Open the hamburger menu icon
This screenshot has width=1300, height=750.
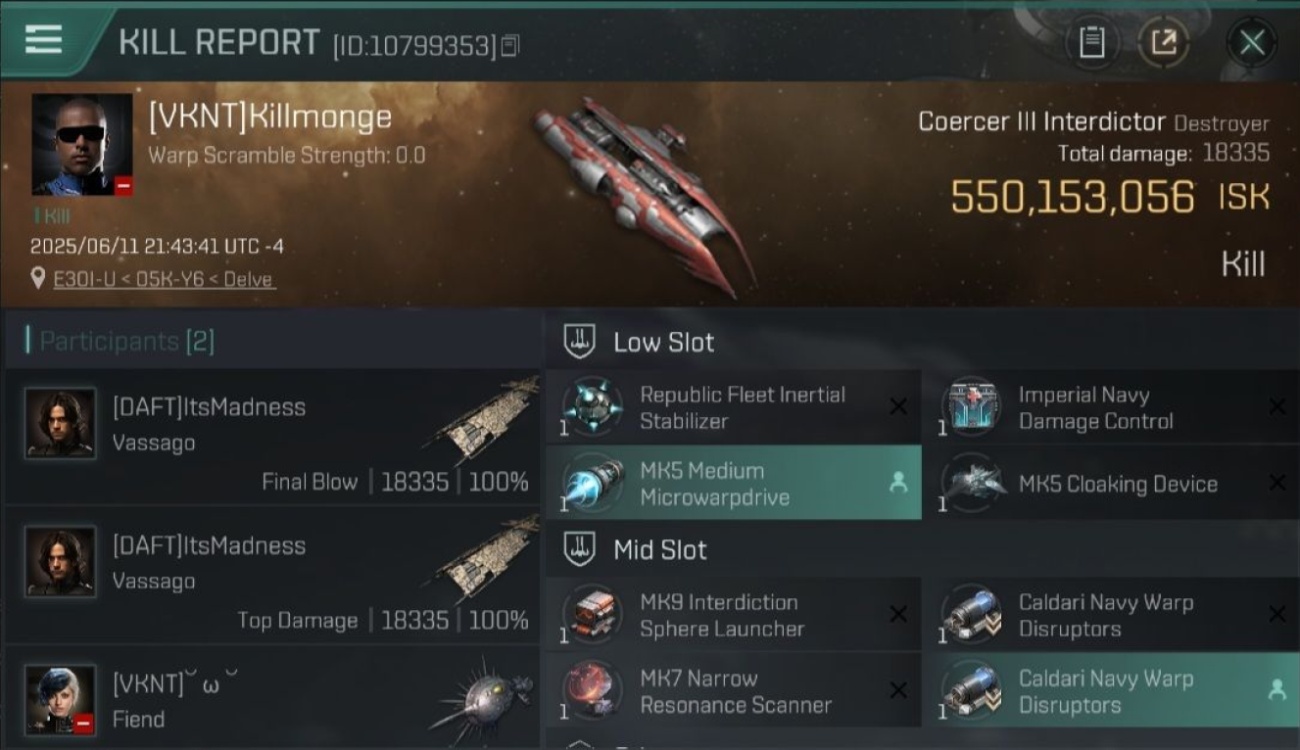click(43, 39)
